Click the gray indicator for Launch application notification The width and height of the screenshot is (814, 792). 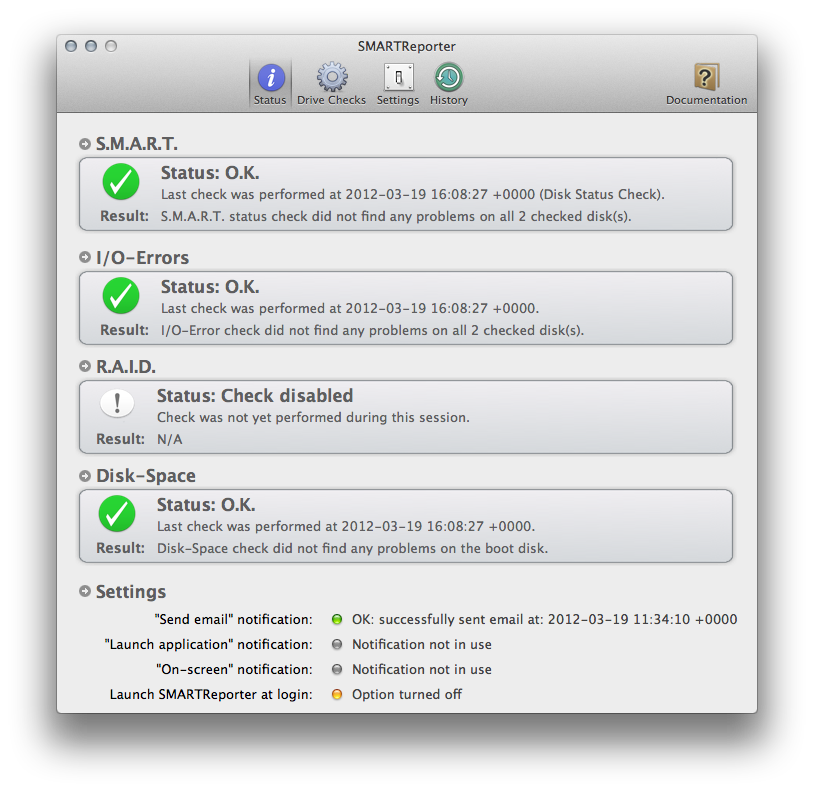tap(337, 644)
